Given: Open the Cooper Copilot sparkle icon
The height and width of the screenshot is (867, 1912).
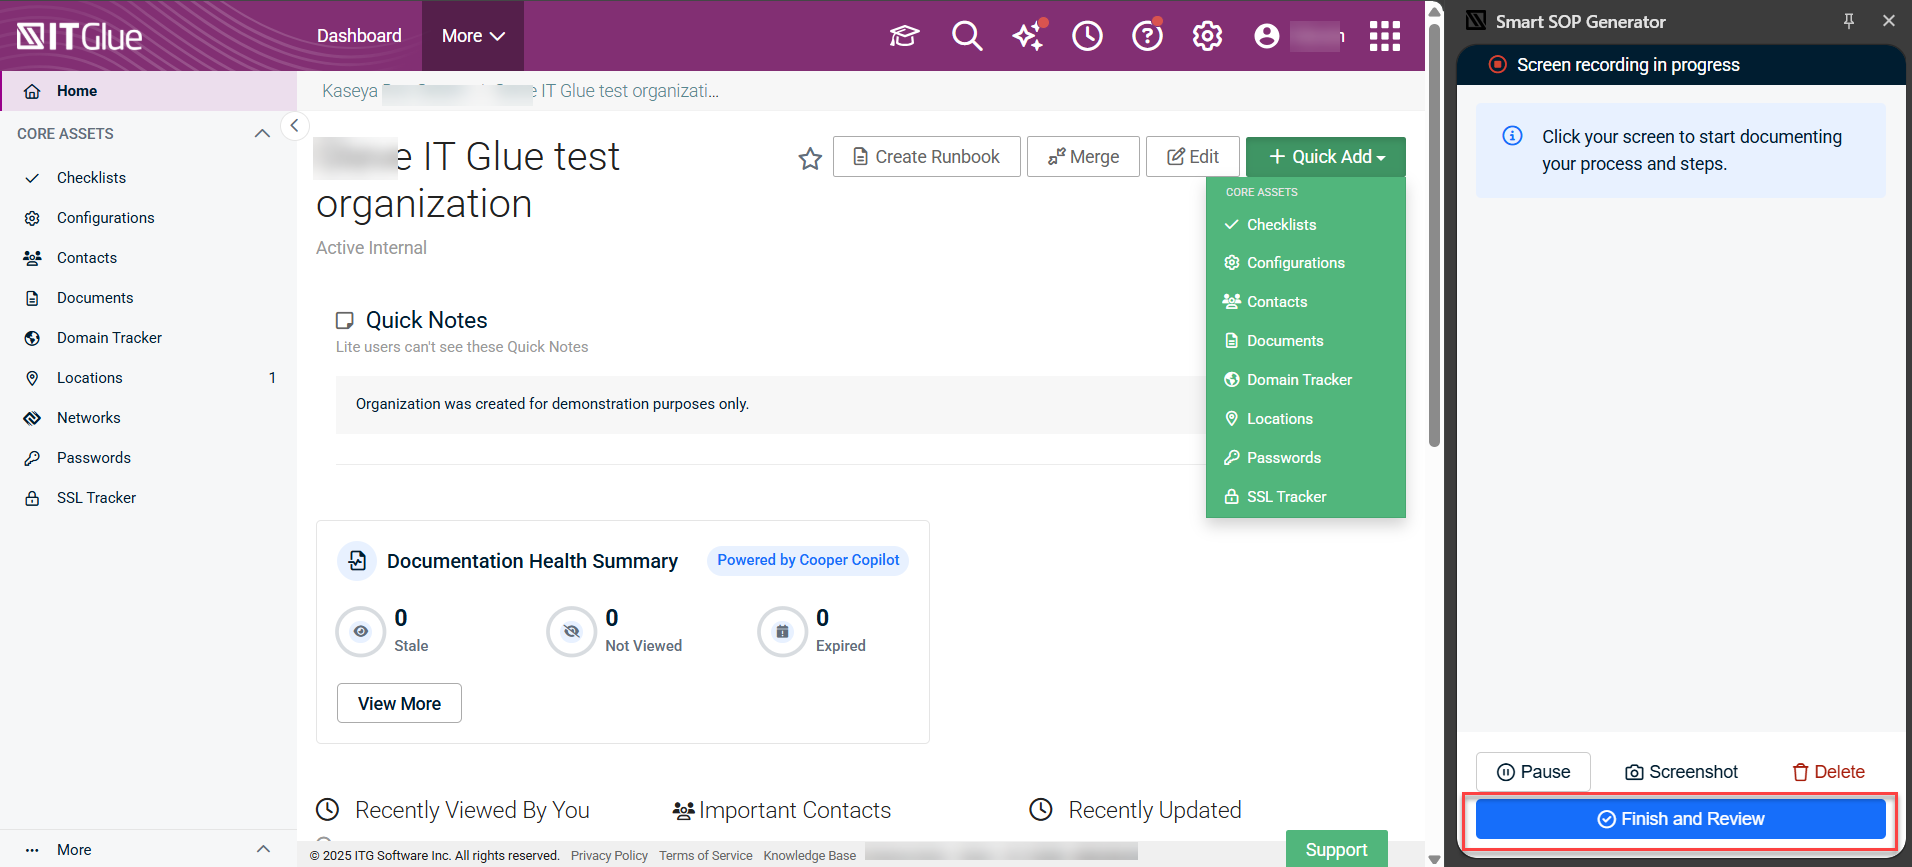Looking at the screenshot, I should (1028, 36).
